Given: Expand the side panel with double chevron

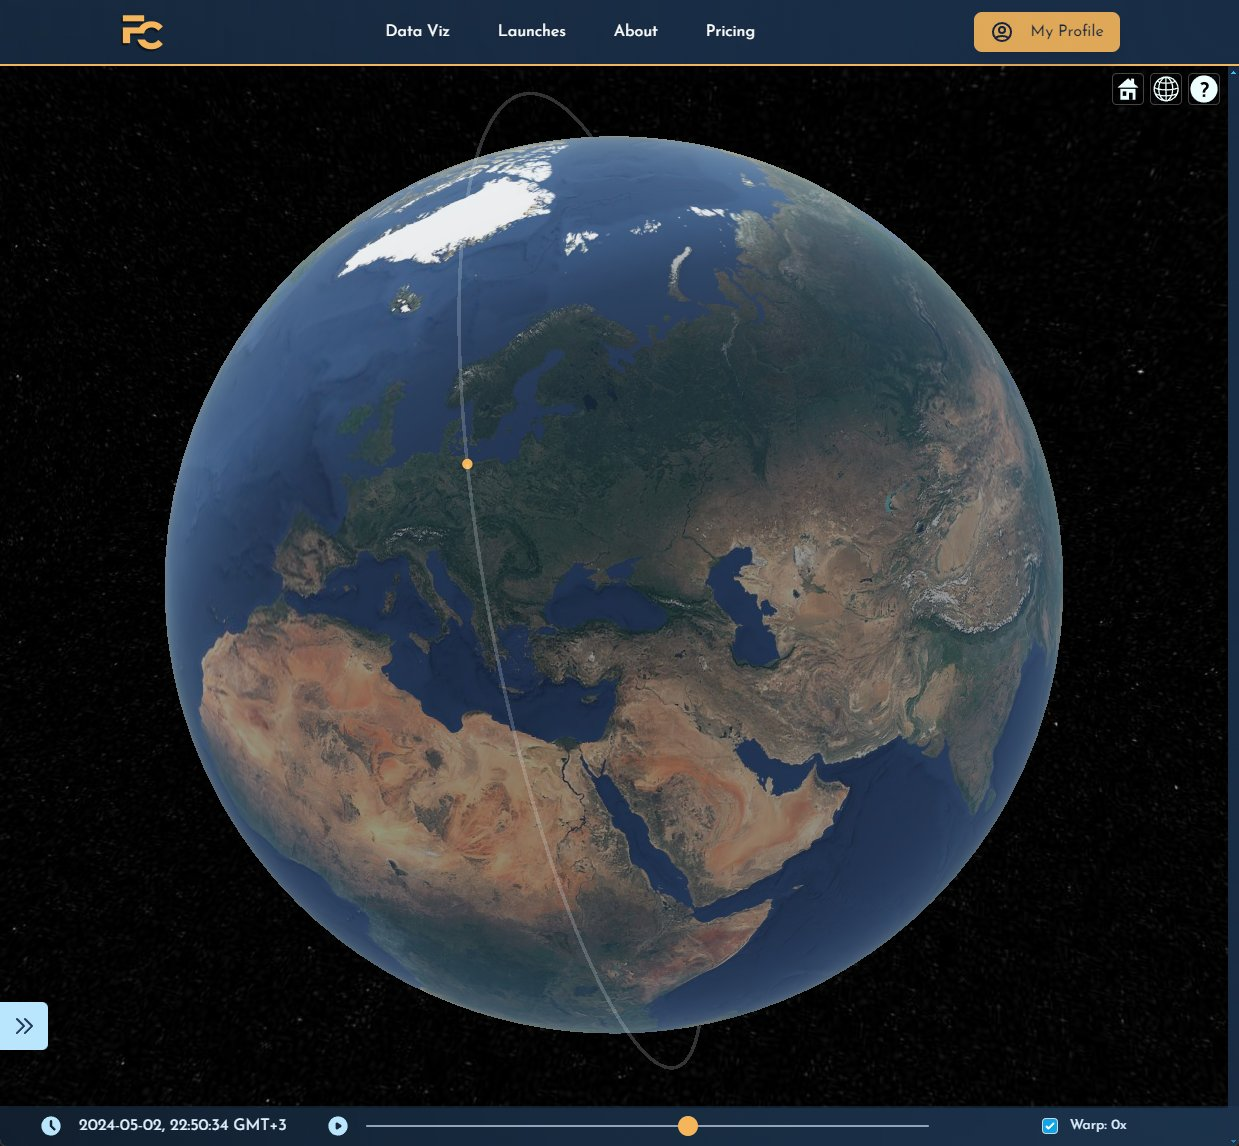Looking at the screenshot, I should click(x=24, y=1026).
